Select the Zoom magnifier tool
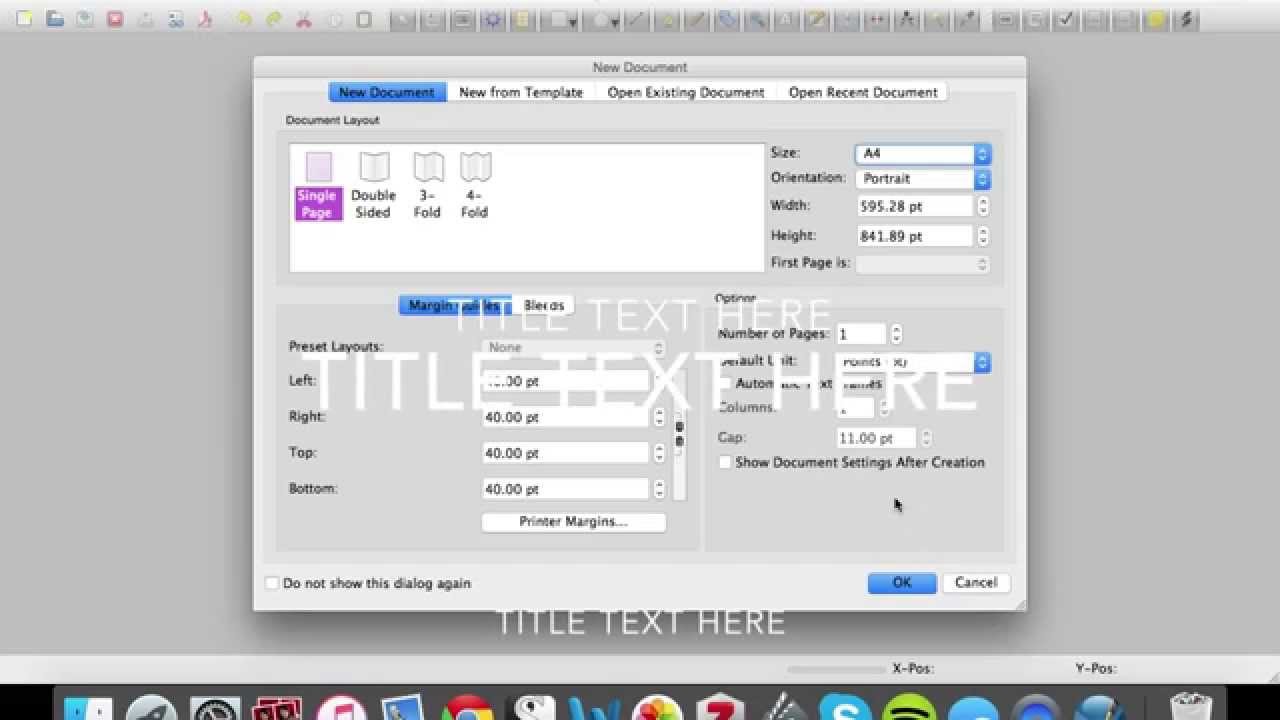The height and width of the screenshot is (720, 1280). (758, 19)
